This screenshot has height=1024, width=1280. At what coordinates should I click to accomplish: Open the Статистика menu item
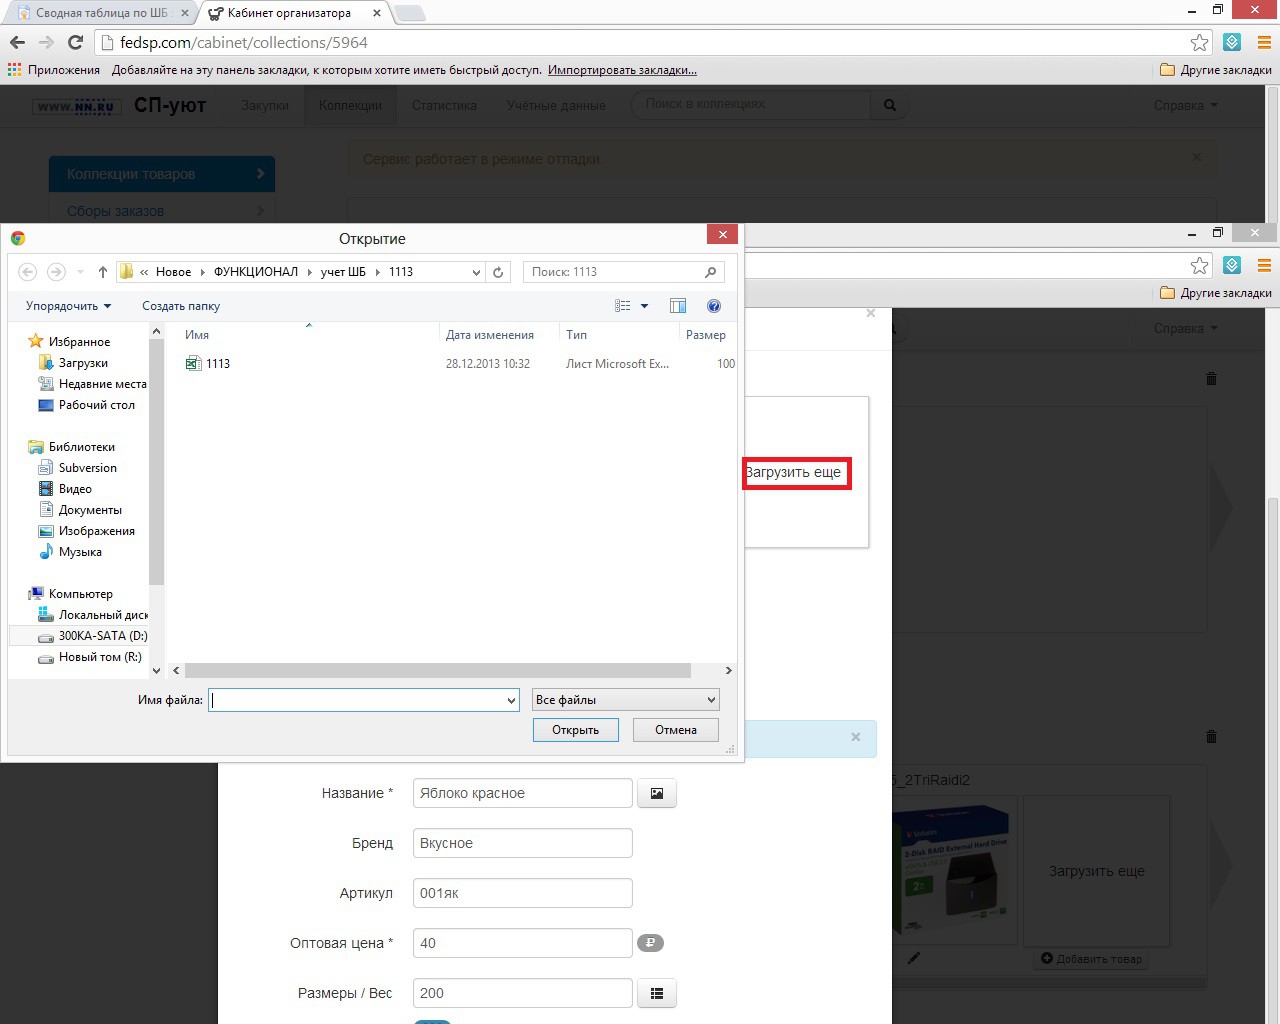[444, 105]
